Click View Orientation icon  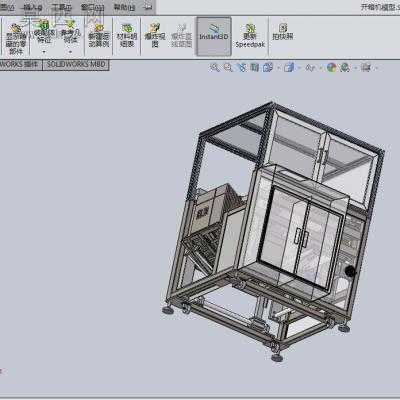click(268, 68)
